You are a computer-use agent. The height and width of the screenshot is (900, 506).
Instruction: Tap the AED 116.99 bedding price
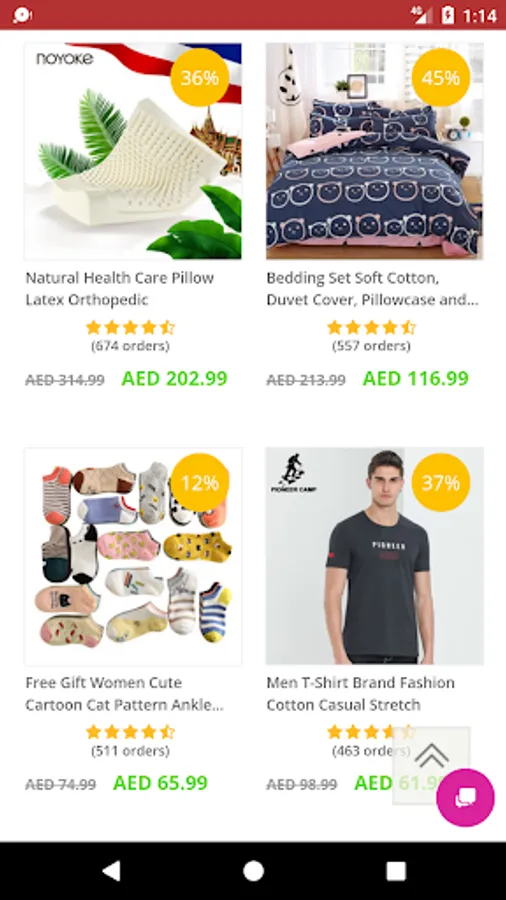point(416,378)
